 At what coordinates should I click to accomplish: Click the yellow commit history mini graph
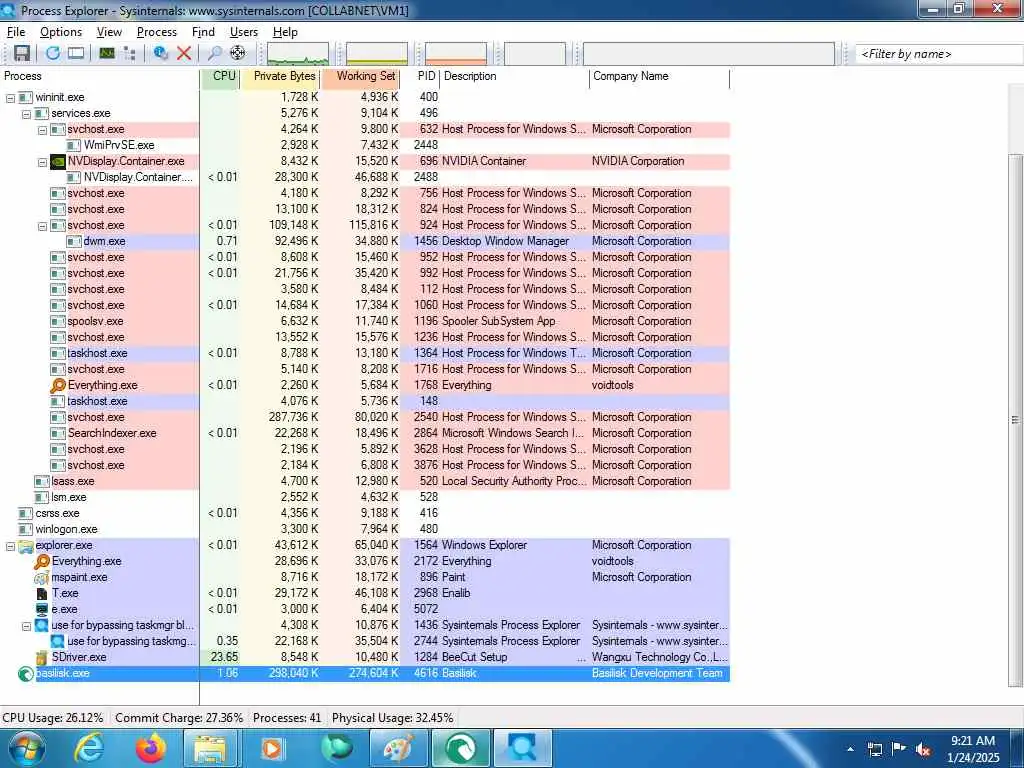coord(377,54)
